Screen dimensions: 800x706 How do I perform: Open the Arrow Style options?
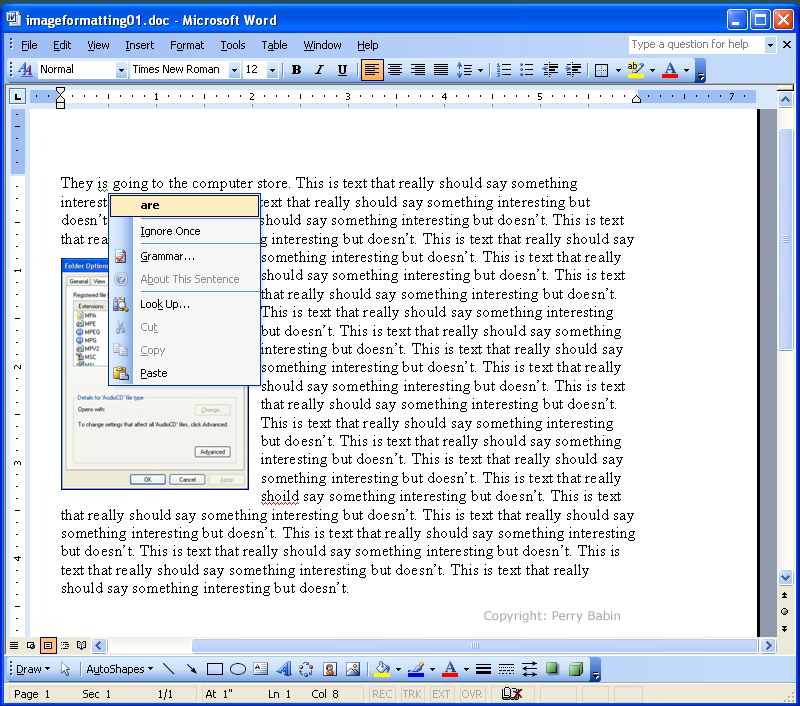tap(530, 669)
